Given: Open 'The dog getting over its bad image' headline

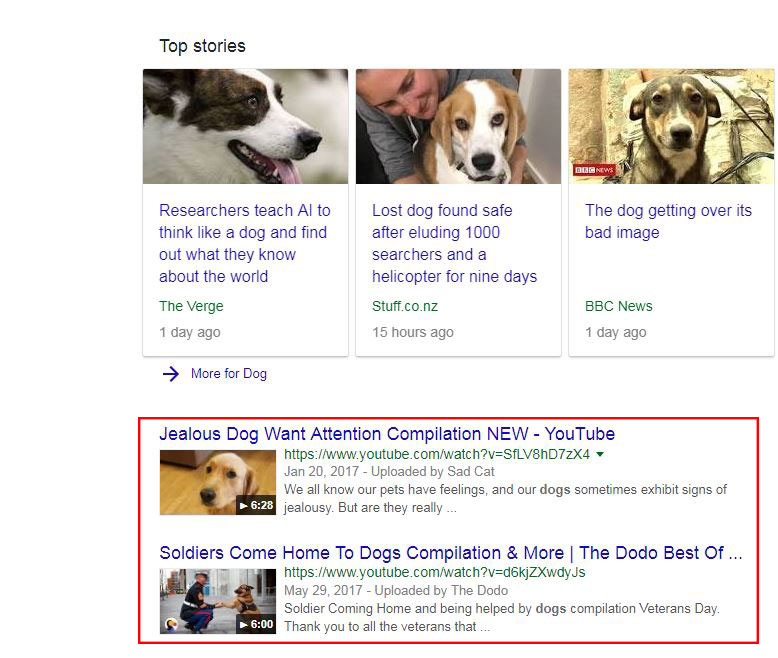Looking at the screenshot, I should coord(668,221).
